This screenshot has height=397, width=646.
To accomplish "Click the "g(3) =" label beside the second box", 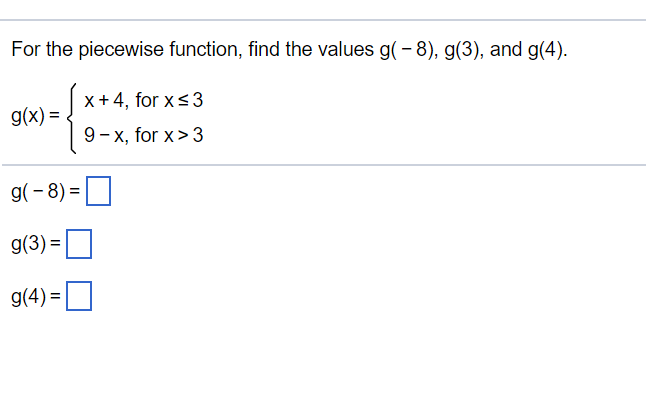I will (x=36, y=244).
